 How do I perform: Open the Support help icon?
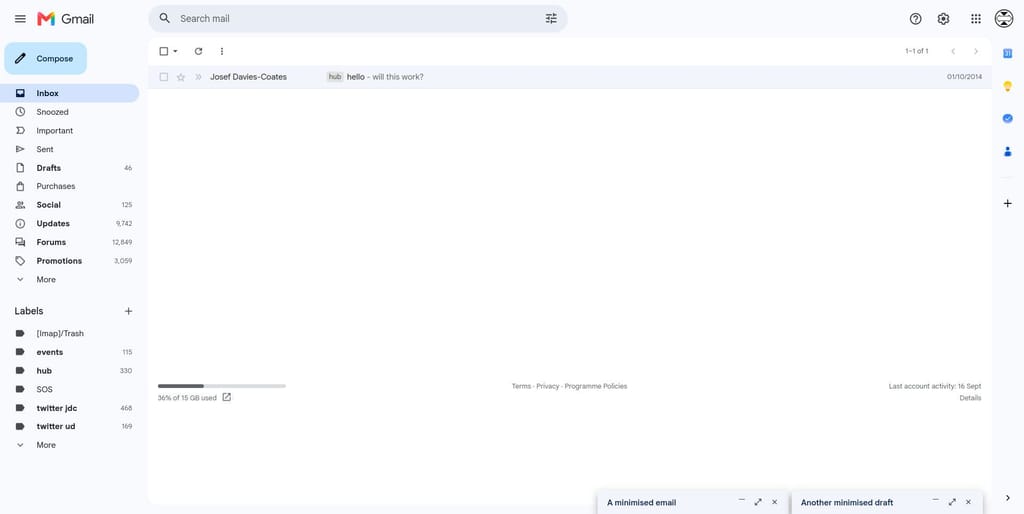pyautogui.click(x=916, y=19)
